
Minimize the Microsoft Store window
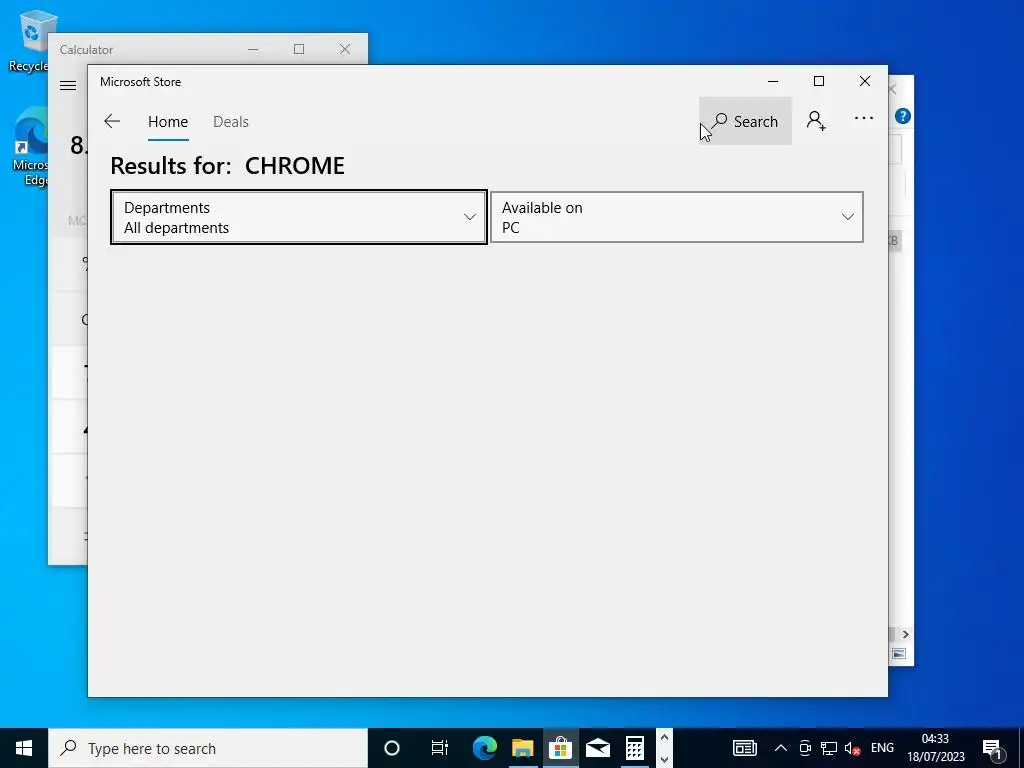point(773,81)
